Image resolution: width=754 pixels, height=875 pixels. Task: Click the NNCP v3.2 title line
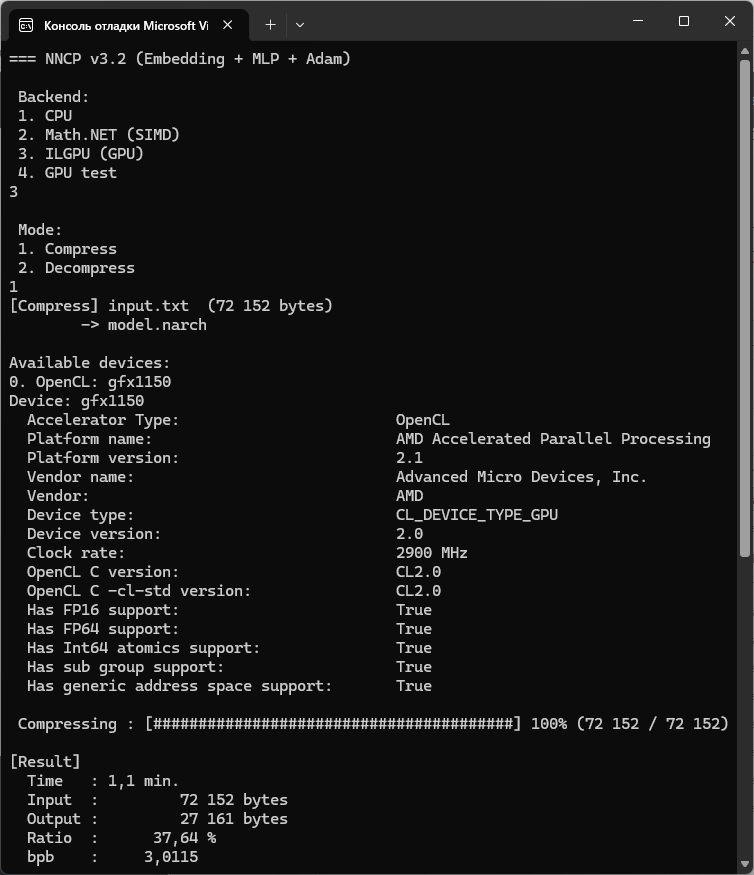click(180, 59)
